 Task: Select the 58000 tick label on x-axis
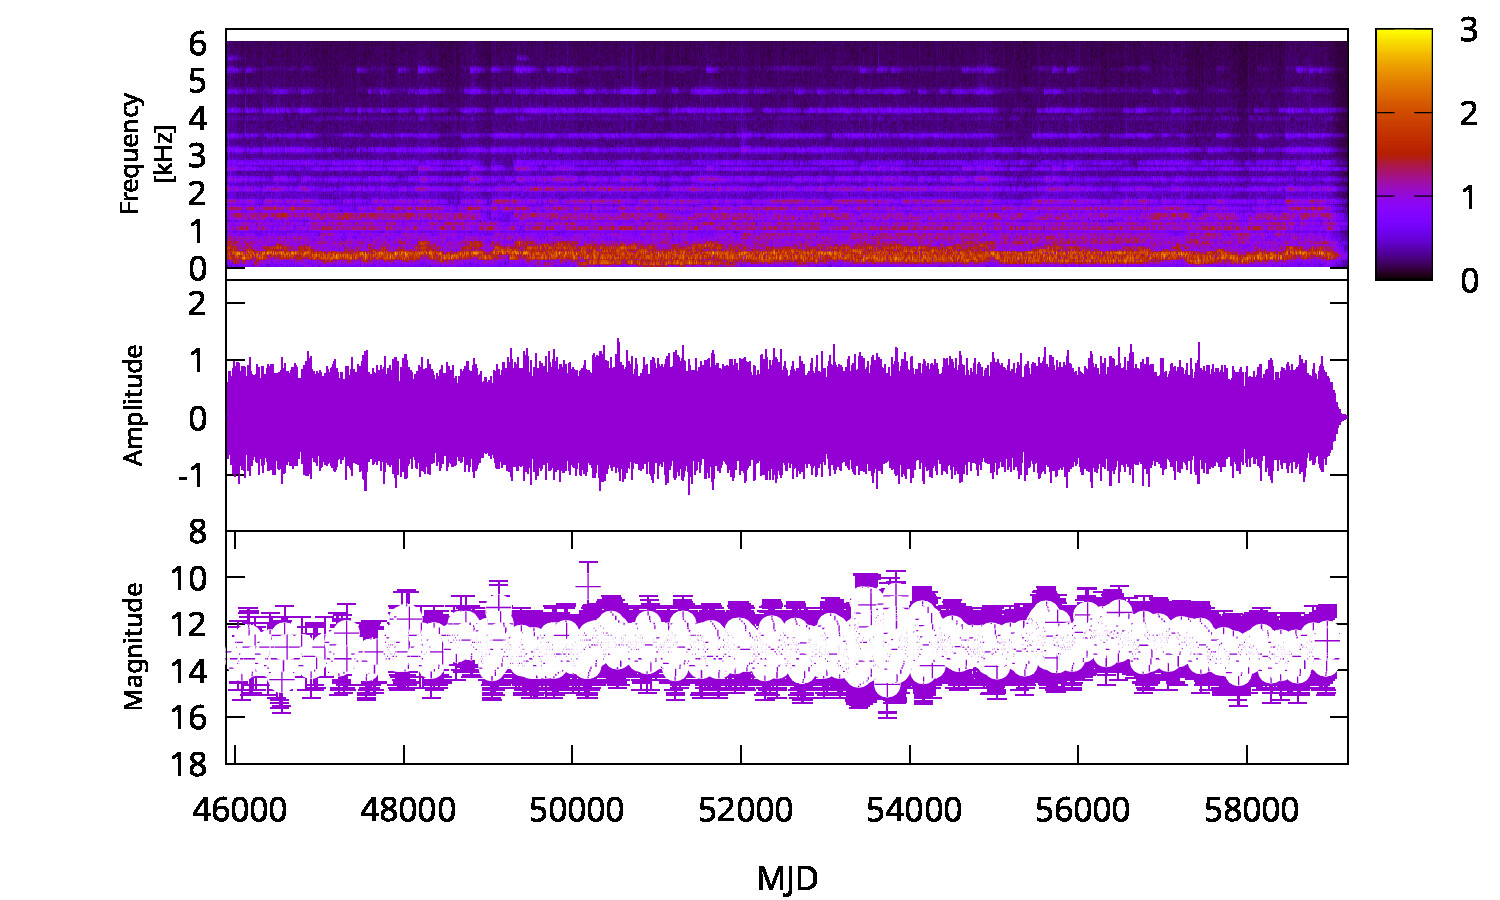[1251, 809]
